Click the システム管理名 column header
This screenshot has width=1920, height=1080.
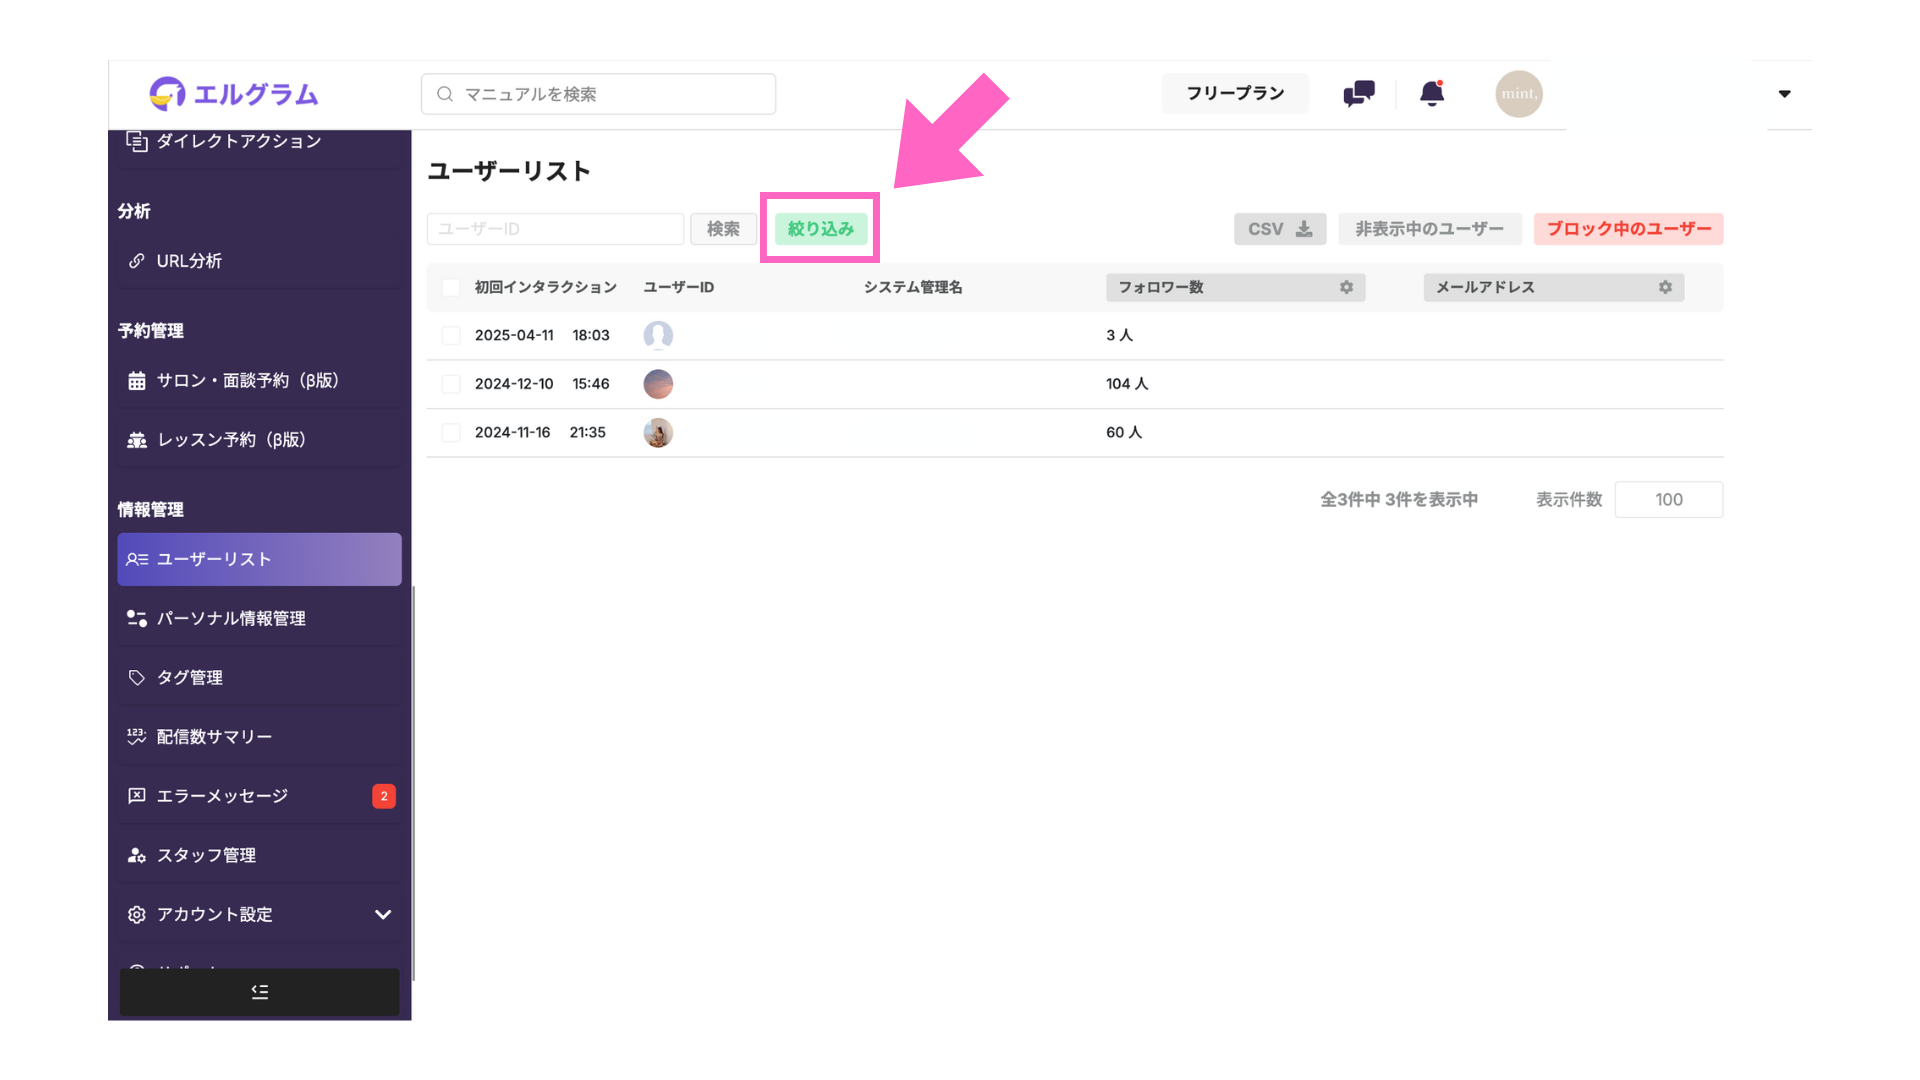tap(913, 288)
